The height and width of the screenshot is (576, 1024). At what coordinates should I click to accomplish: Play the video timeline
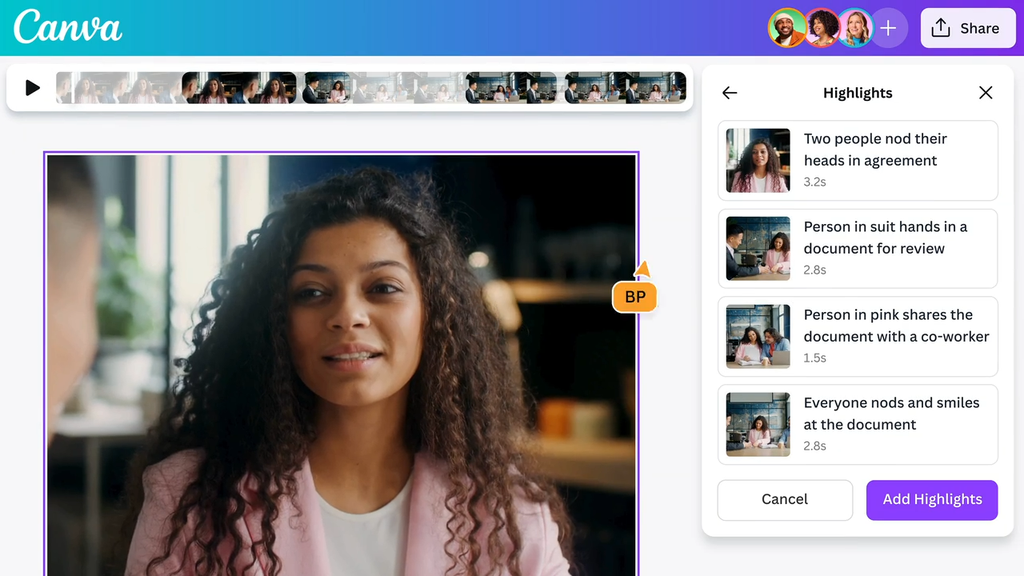32,88
